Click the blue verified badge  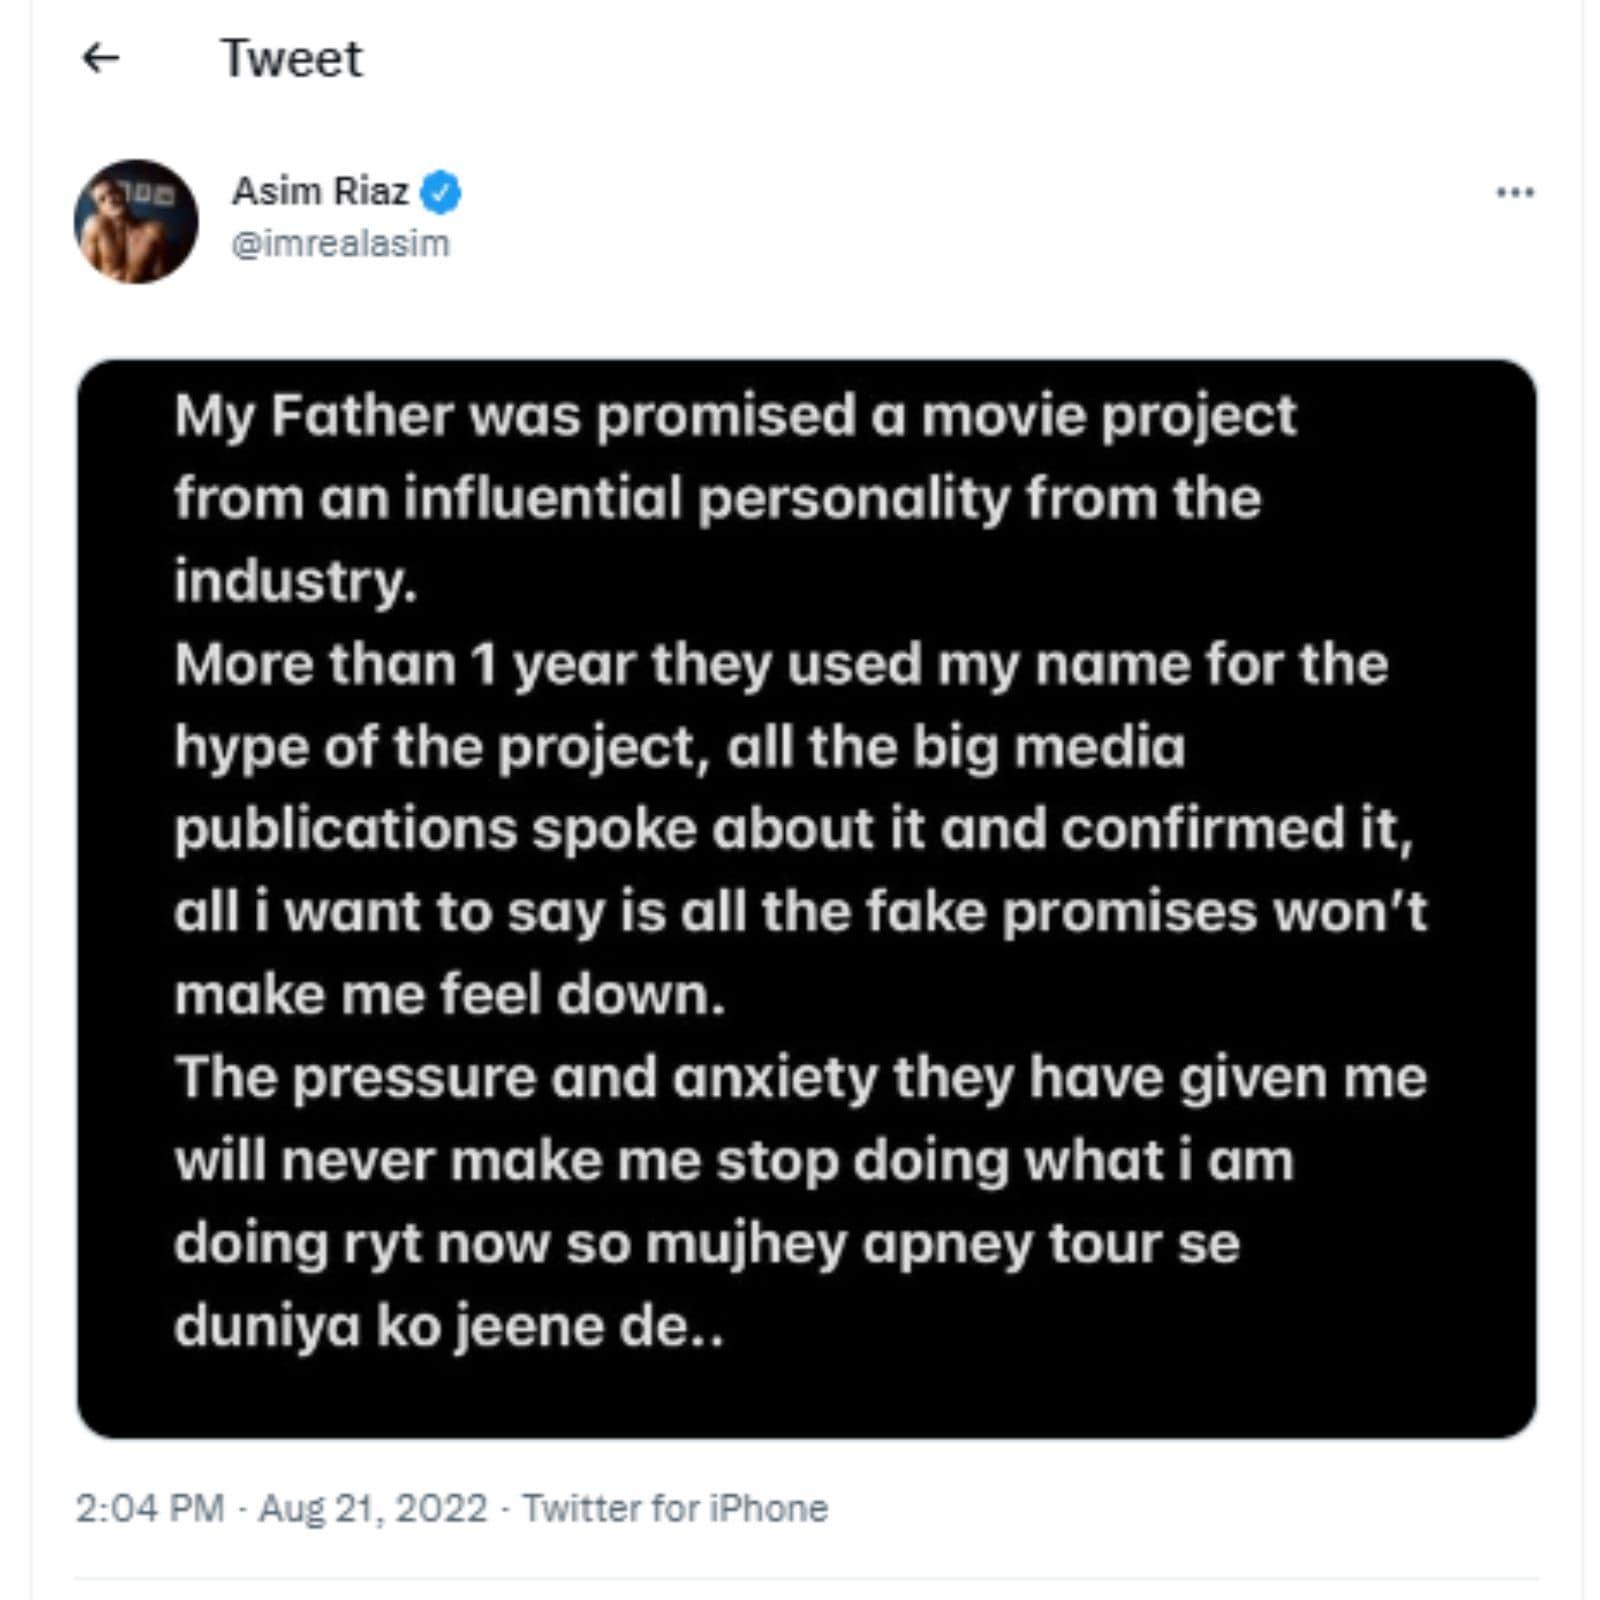(x=441, y=192)
